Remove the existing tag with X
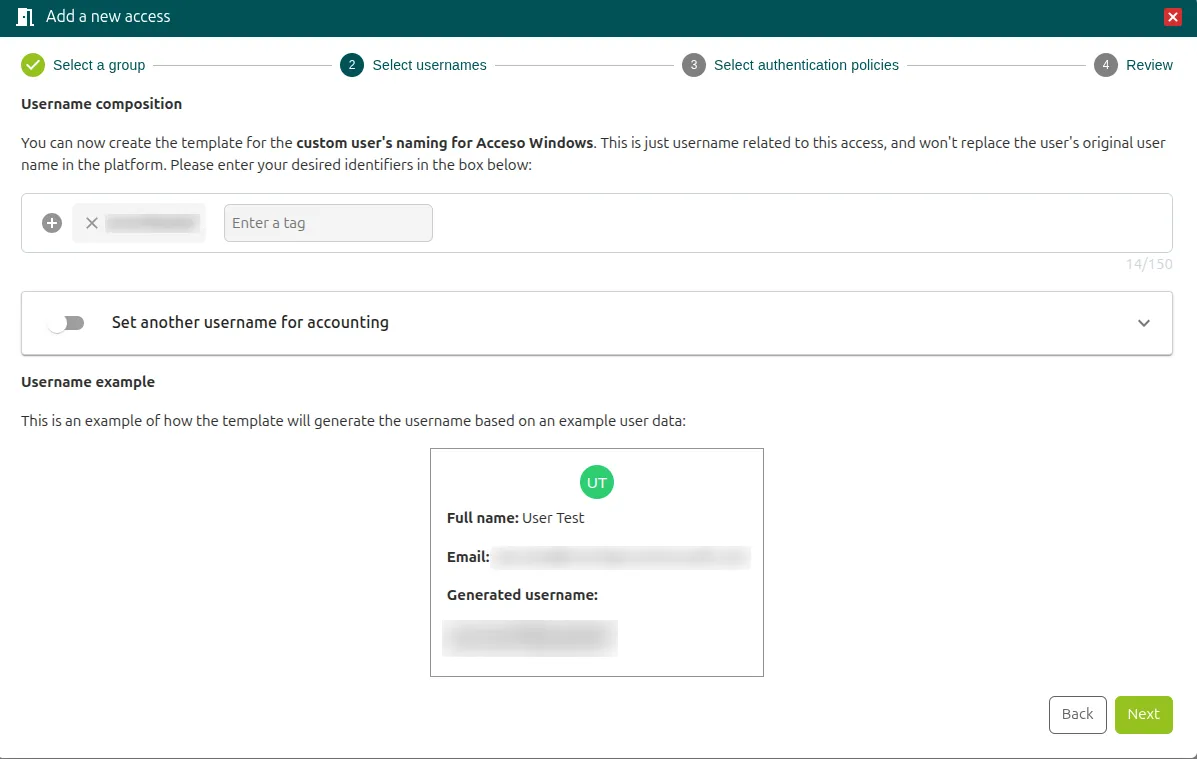 click(x=92, y=223)
